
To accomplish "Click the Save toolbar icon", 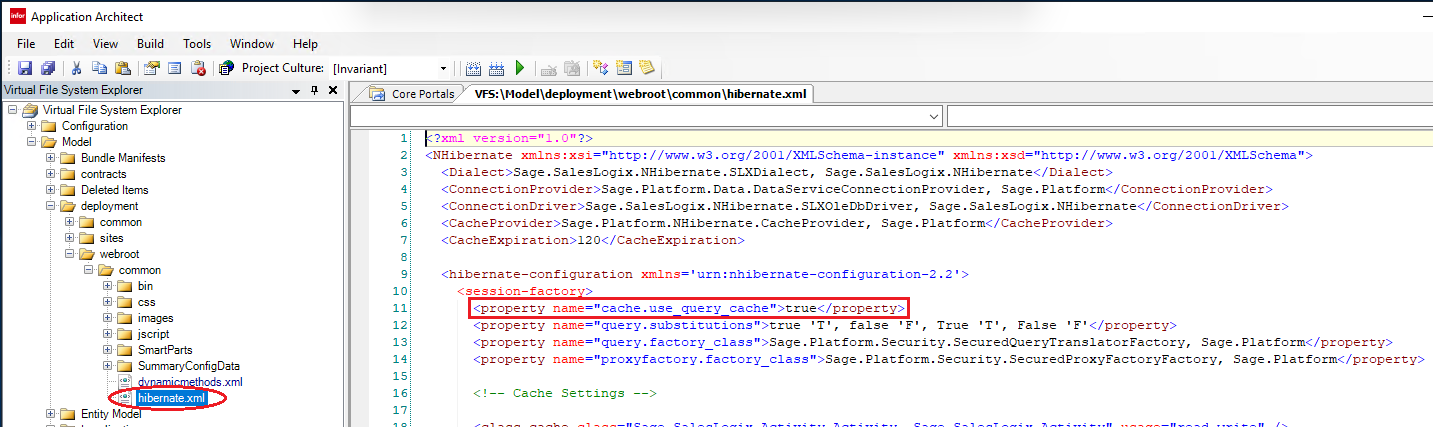I will pos(25,68).
